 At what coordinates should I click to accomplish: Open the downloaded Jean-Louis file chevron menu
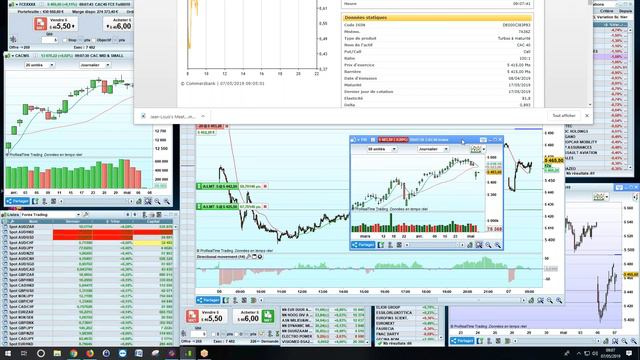point(203,116)
